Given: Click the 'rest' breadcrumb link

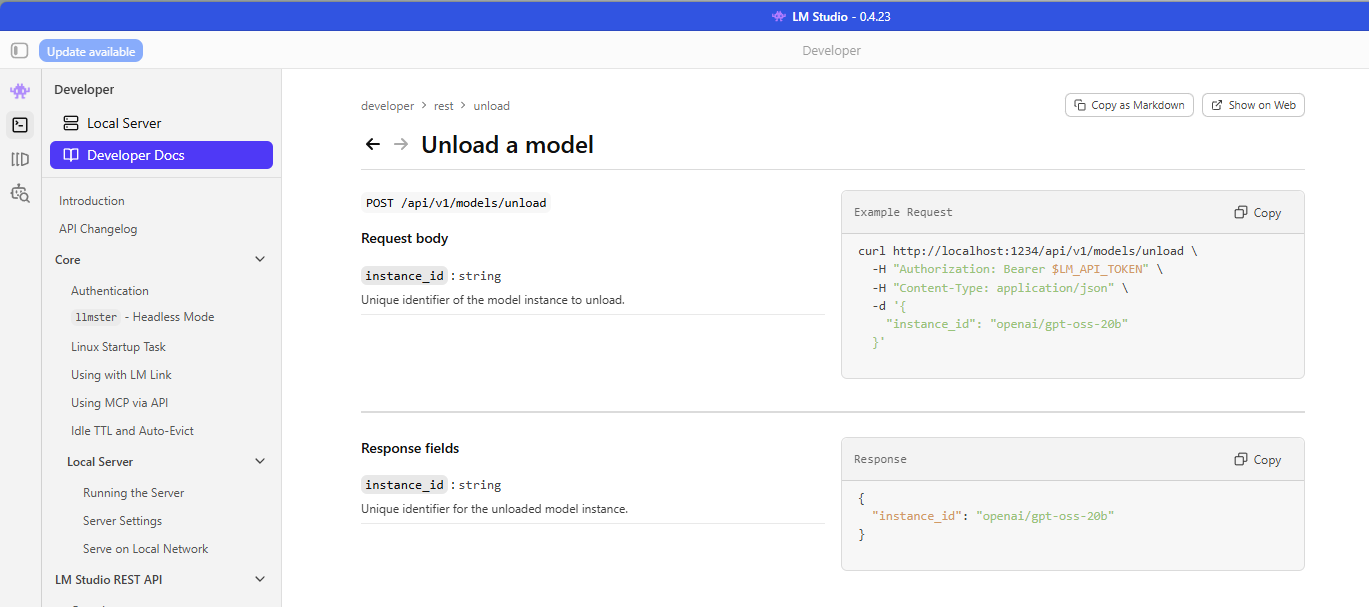Looking at the screenshot, I should 443,106.
